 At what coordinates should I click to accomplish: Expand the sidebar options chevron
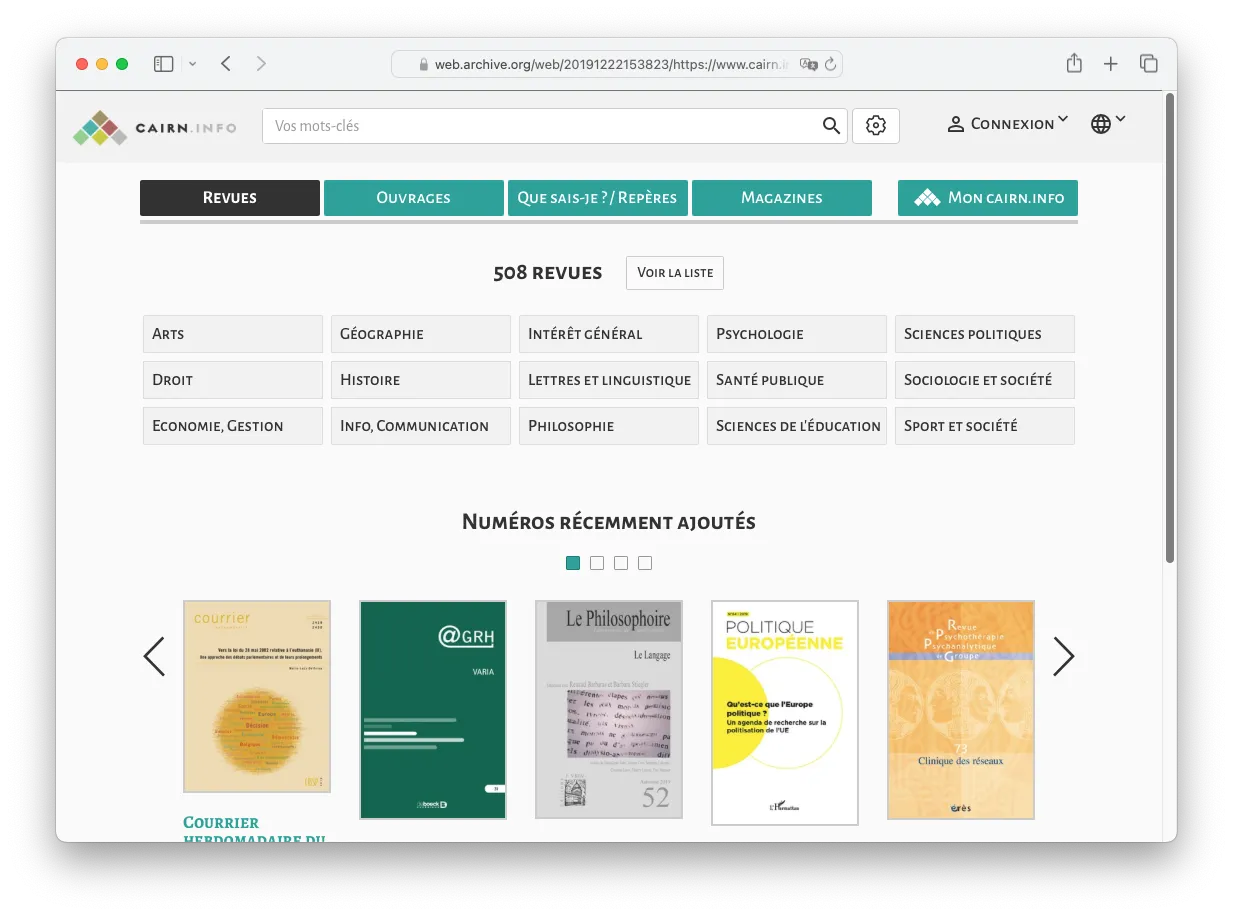(192, 64)
